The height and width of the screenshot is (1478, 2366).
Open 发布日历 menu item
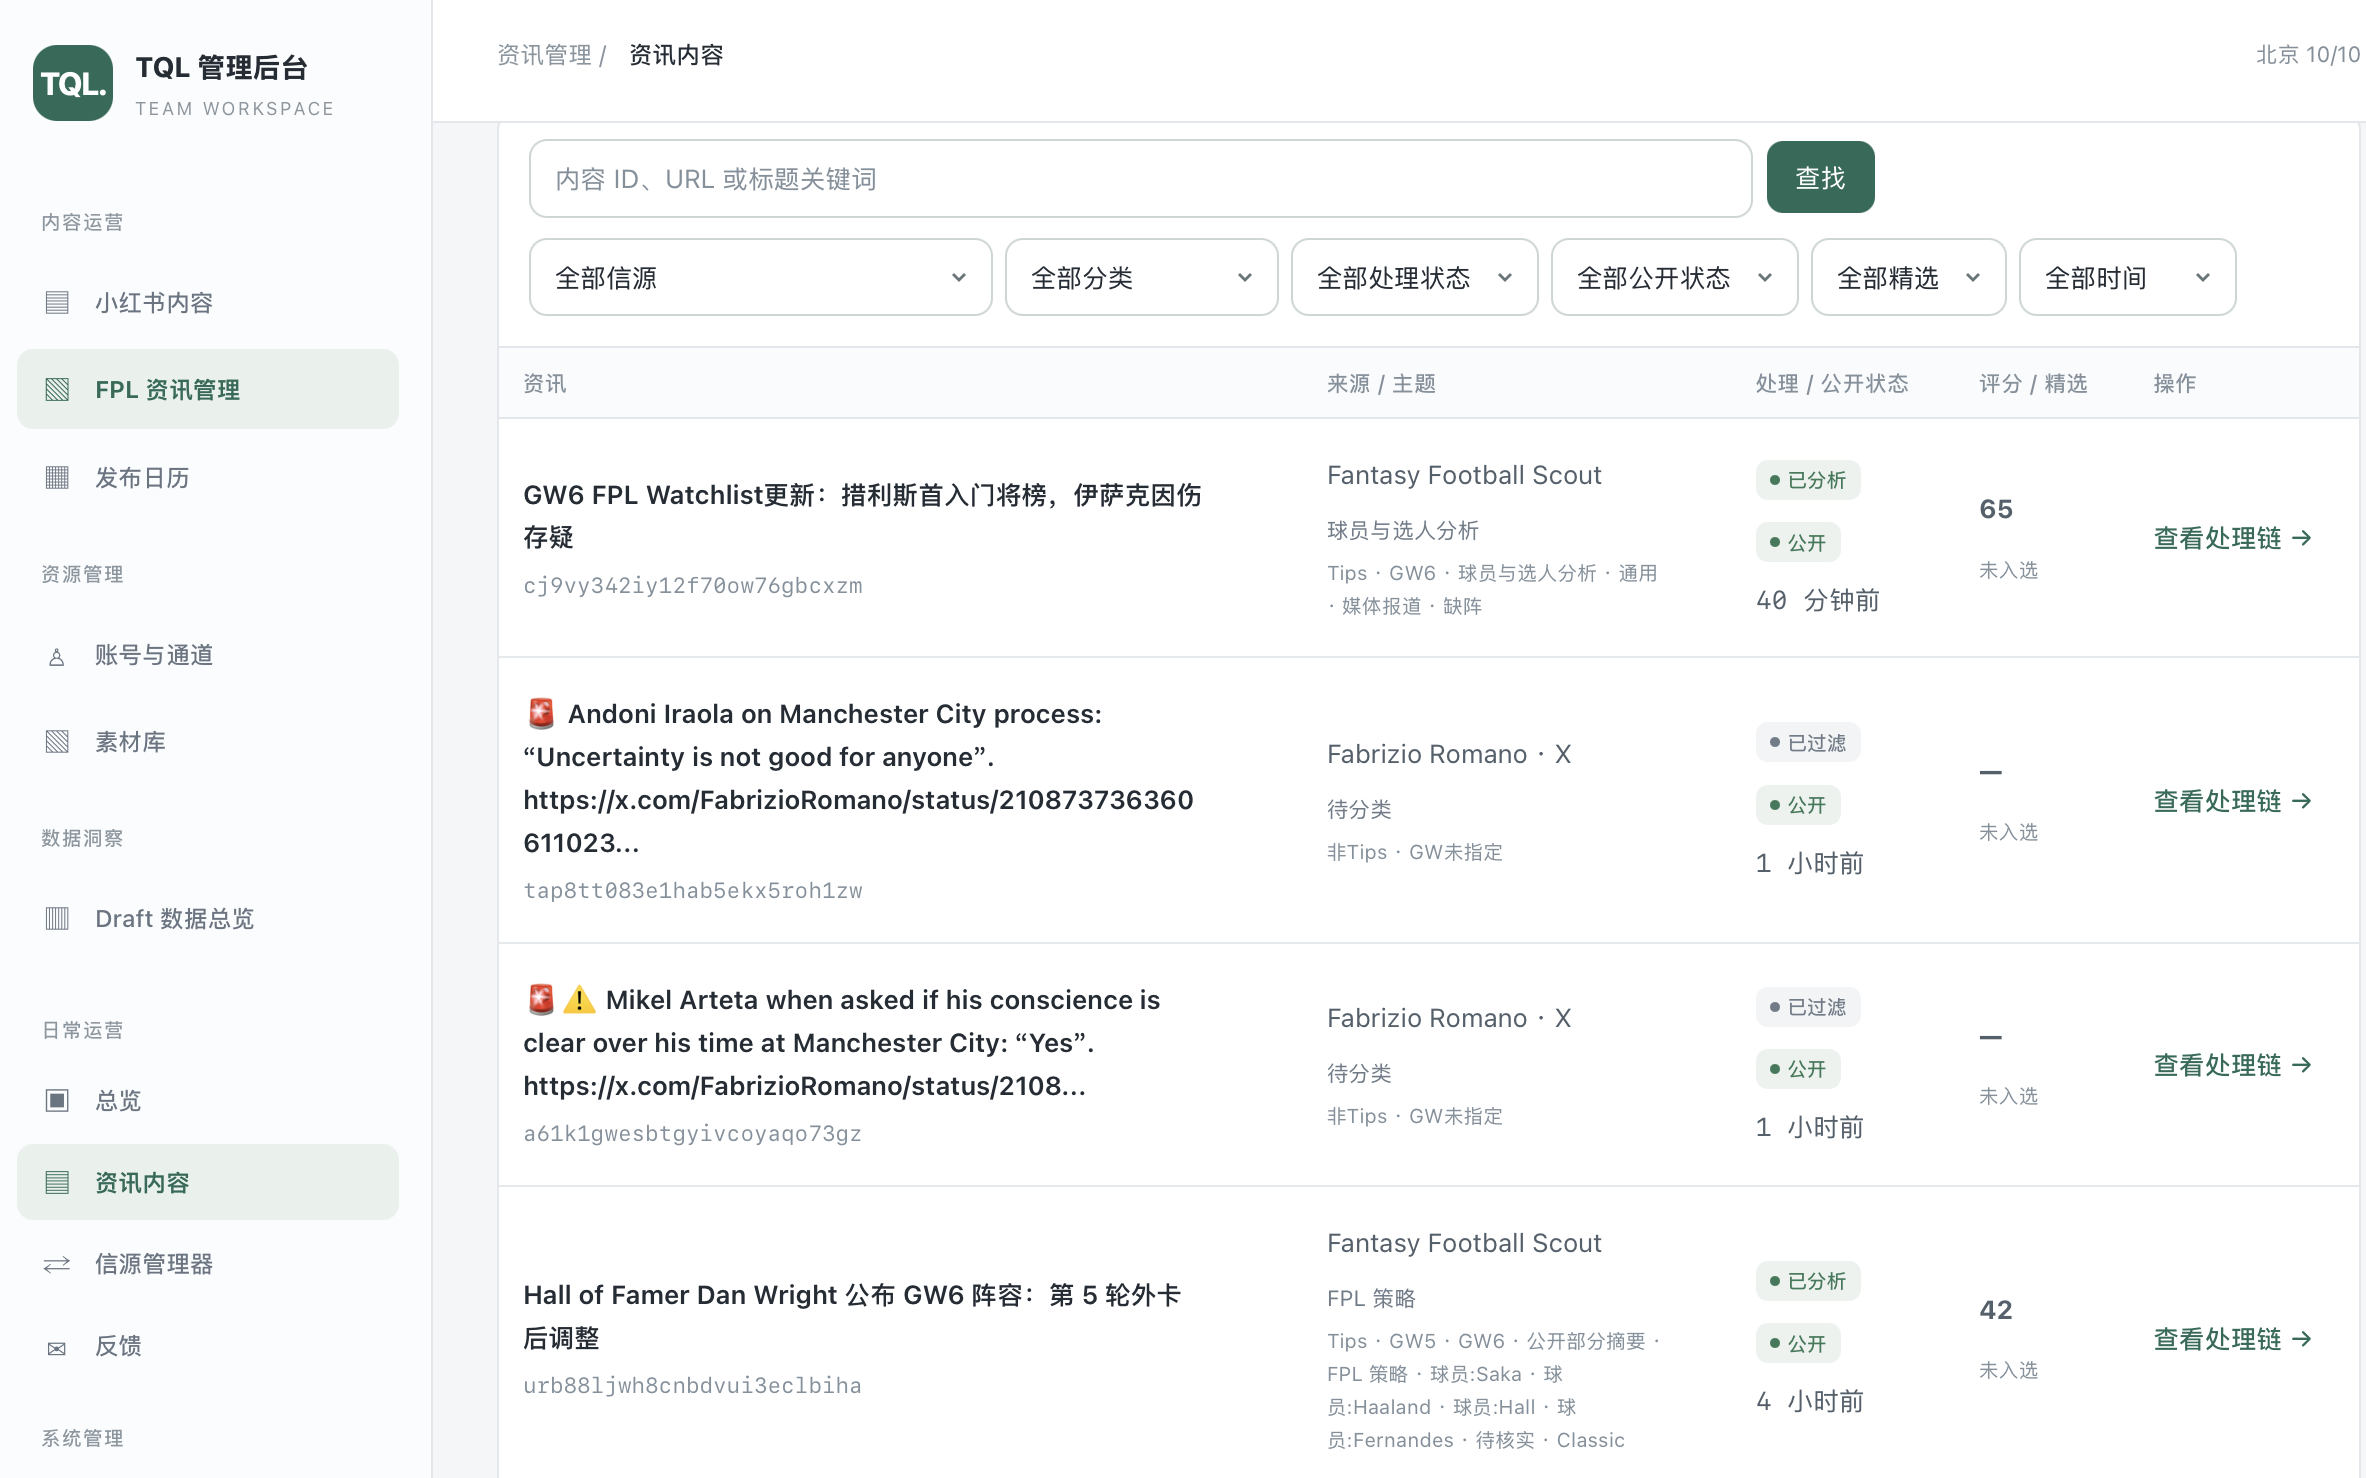pos(208,477)
